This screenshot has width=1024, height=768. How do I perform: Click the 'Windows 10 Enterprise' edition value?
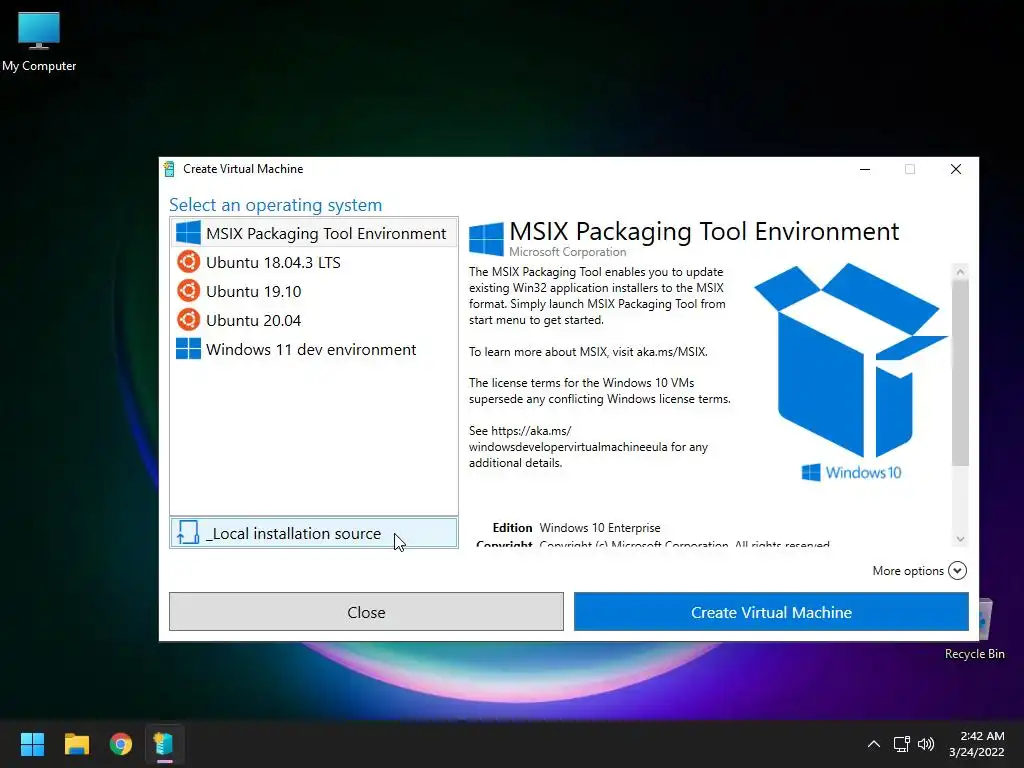600,528
